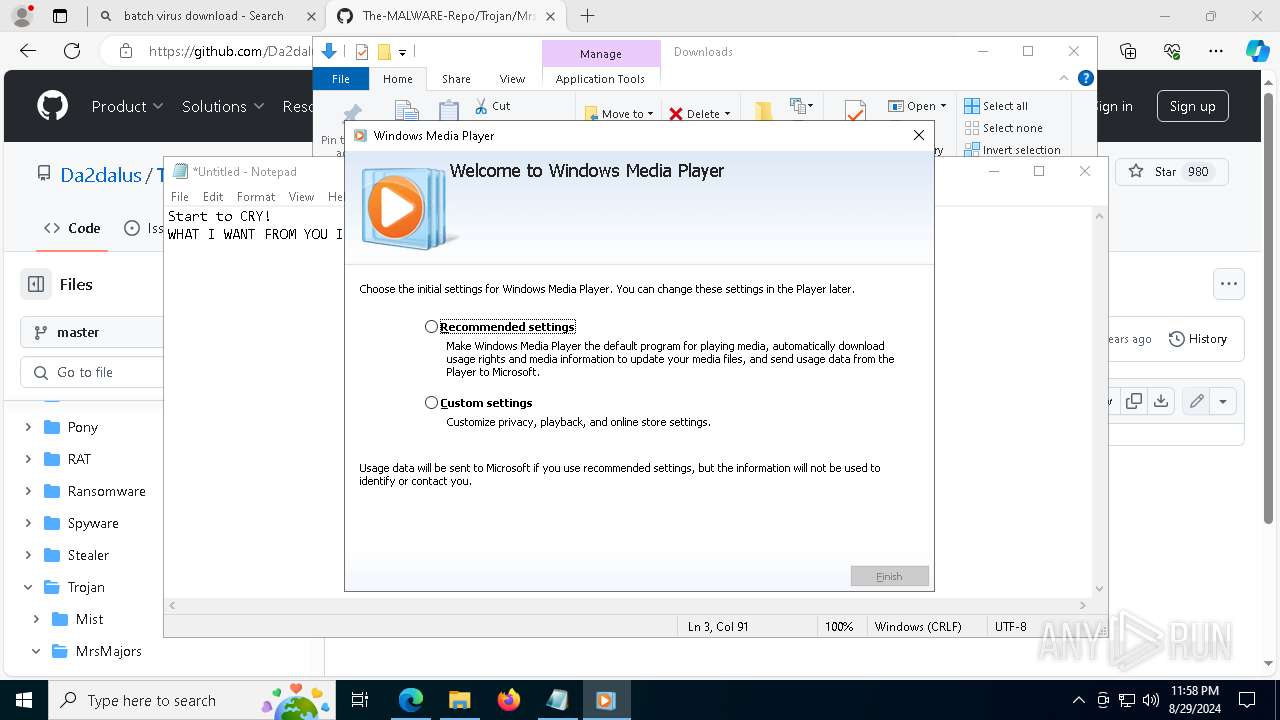Viewport: 1280px width, 720px height.
Task: Open File Explorer's File tab
Action: coord(341,79)
